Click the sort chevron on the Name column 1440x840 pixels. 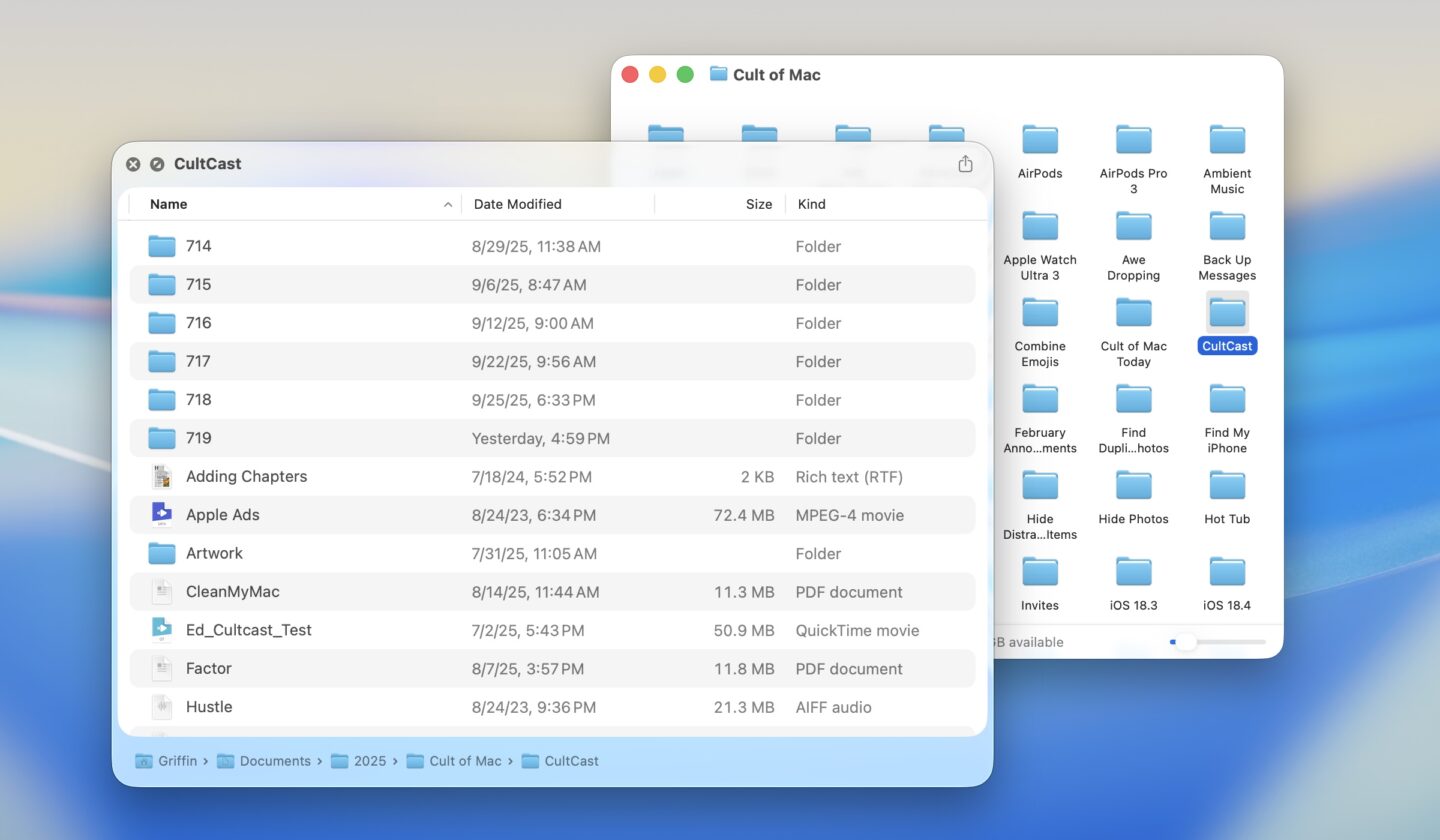(447, 204)
